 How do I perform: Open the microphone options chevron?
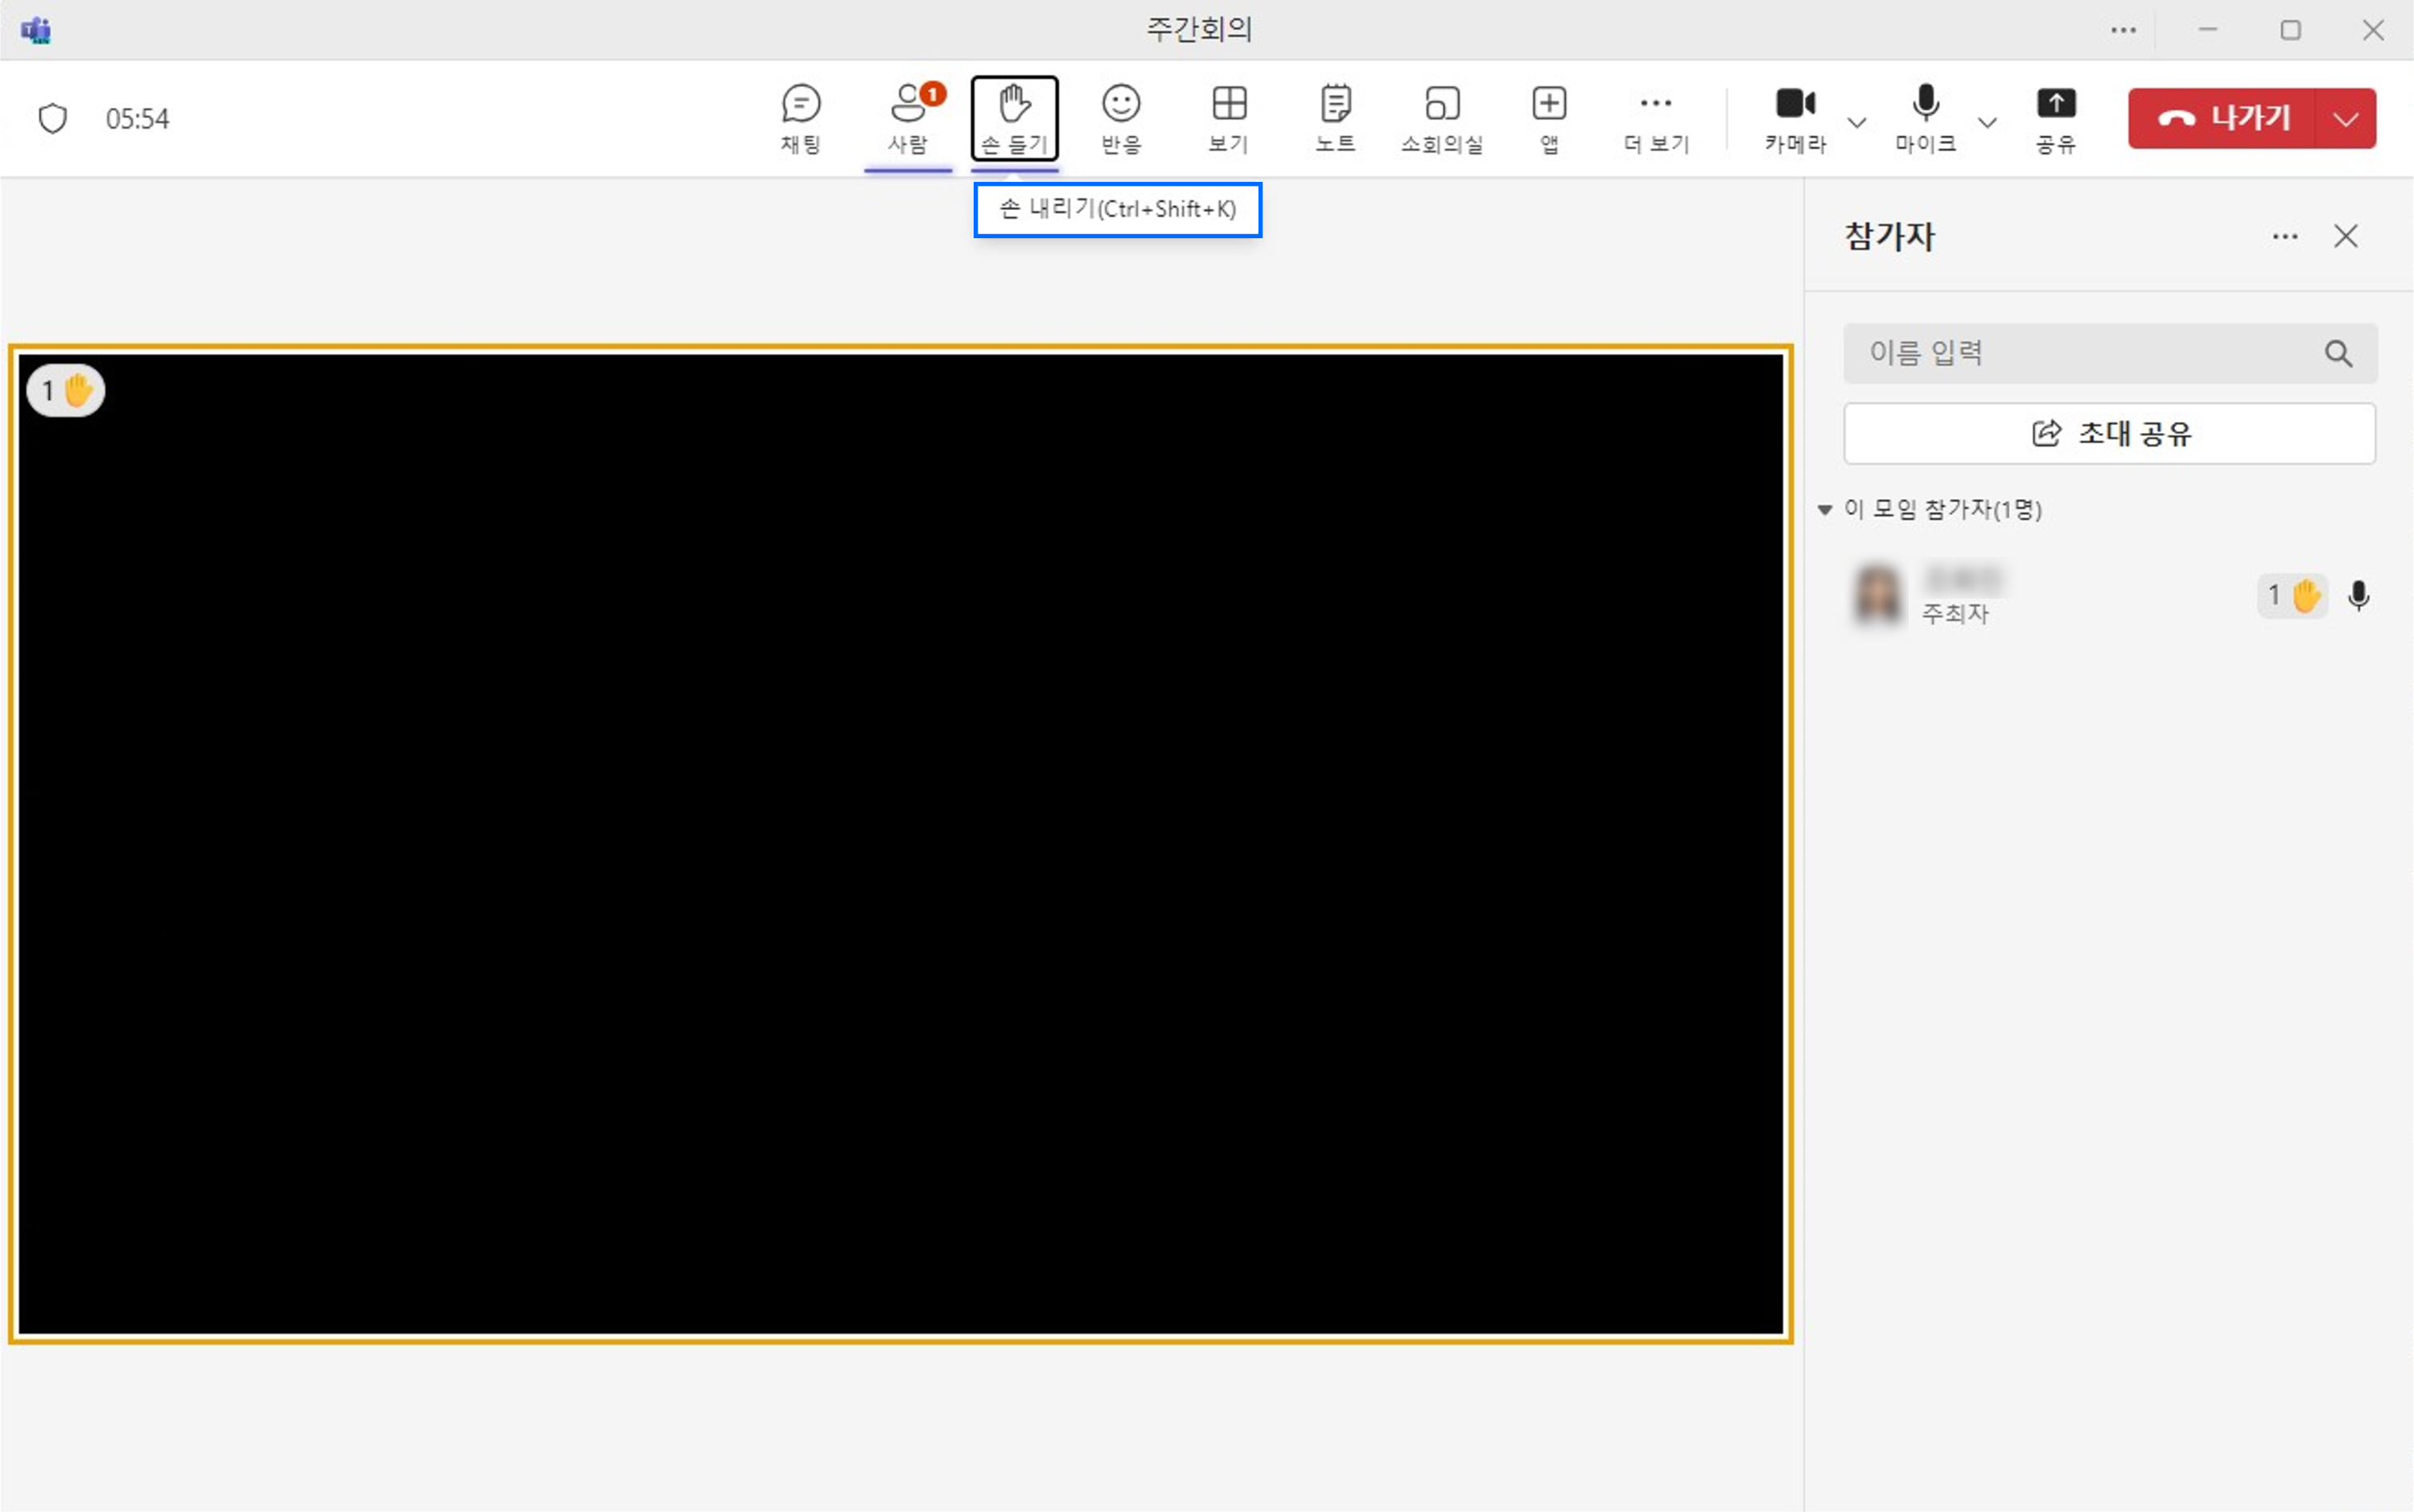click(x=1988, y=122)
